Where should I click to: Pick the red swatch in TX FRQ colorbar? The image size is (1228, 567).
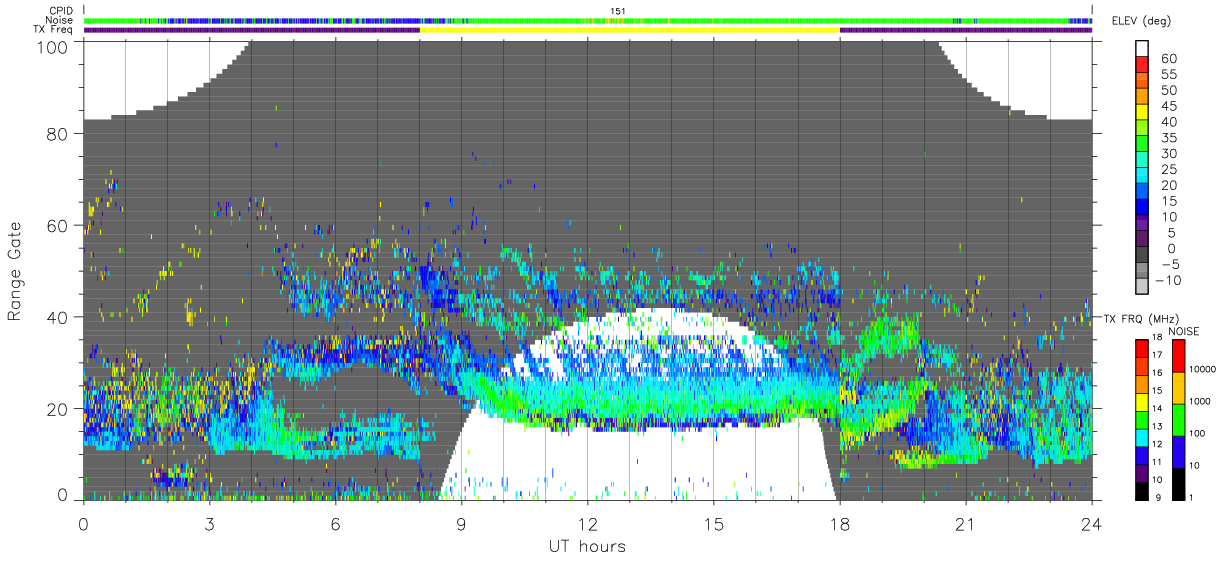[1142, 348]
